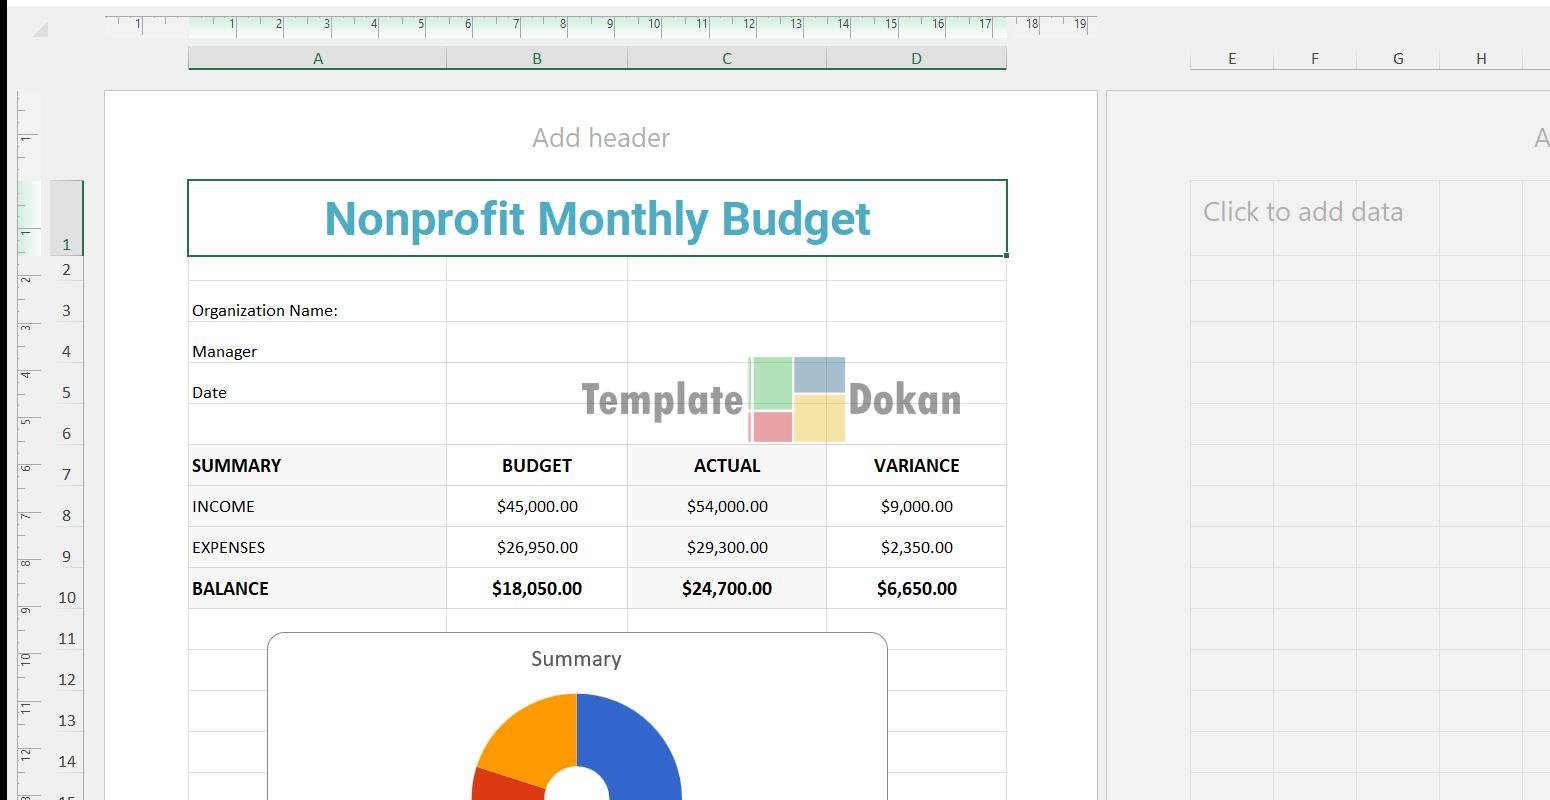Select the expenses actual value $29,300.00
1550x800 pixels.
coord(727,547)
